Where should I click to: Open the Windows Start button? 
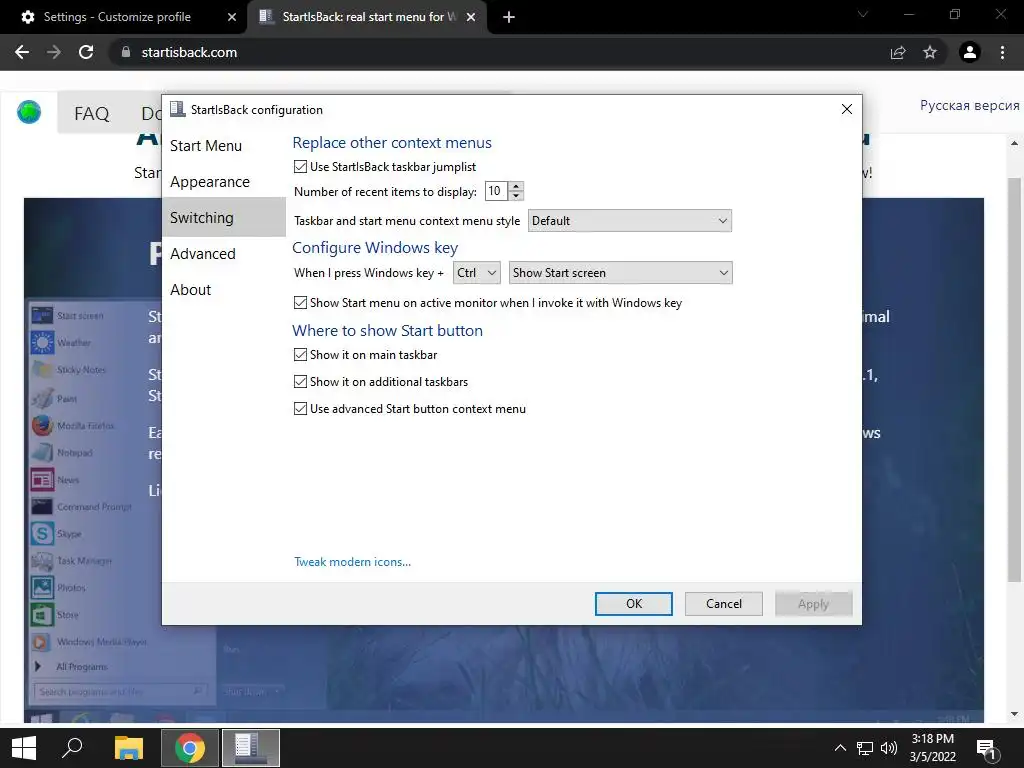(x=24, y=748)
